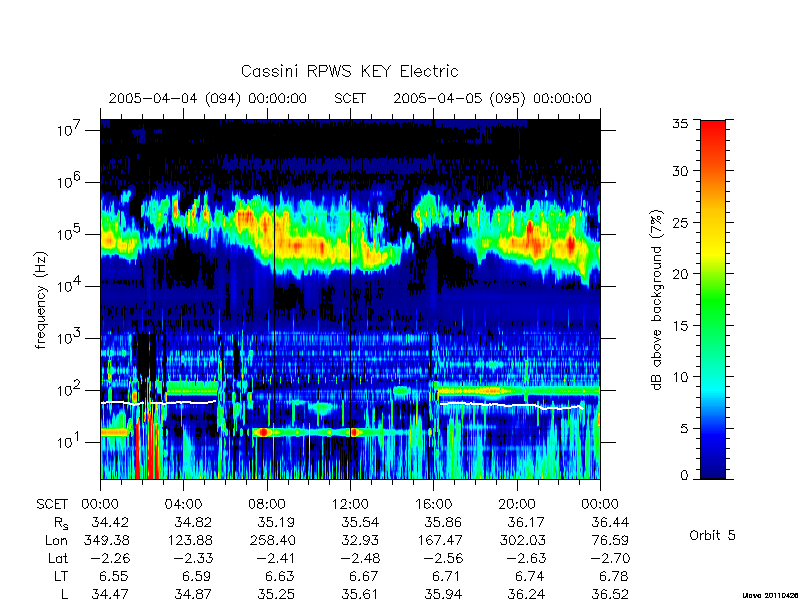Click the 10^1 frequency tick label
Screen dimensions: 800x600
pyautogui.click(x=70, y=441)
